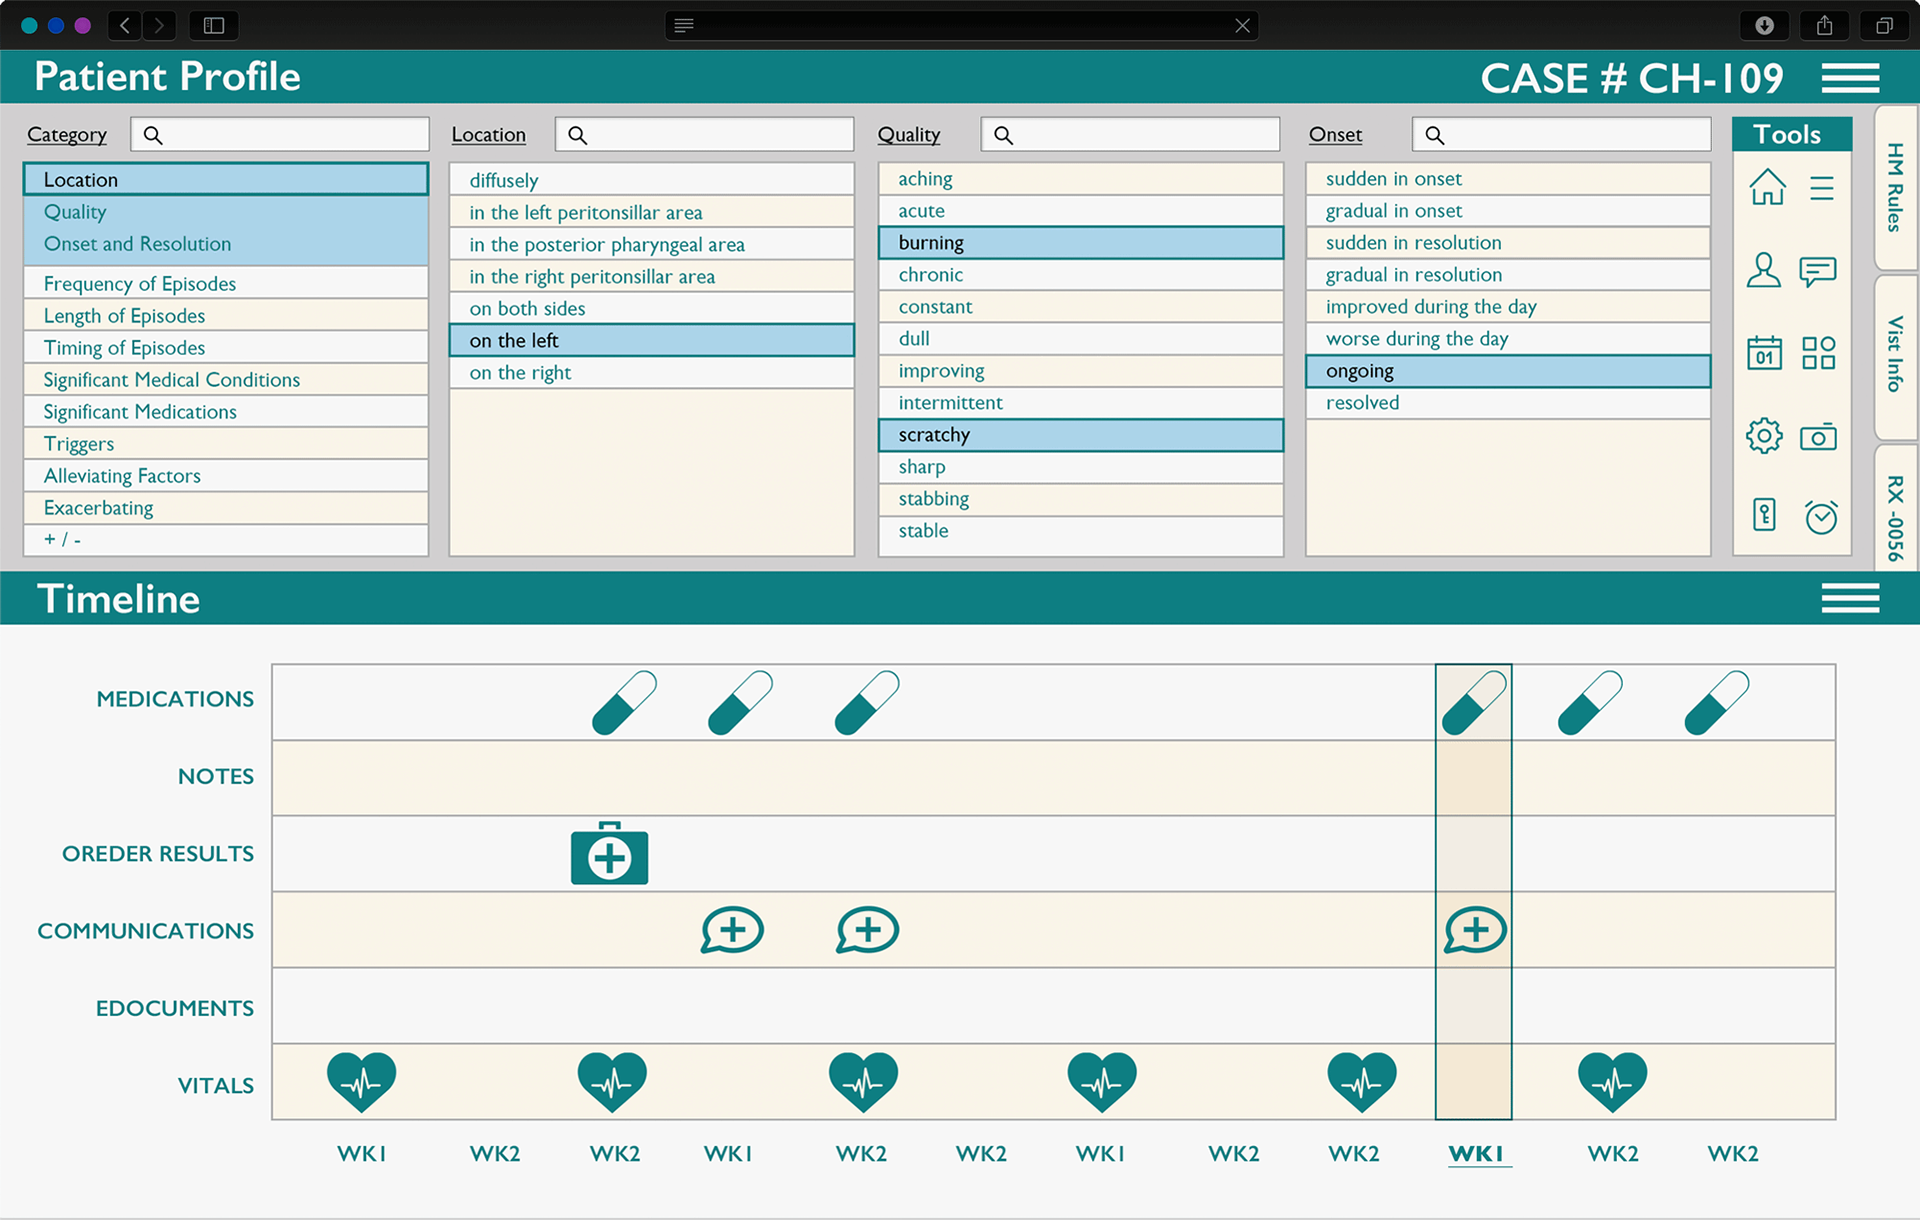This screenshot has height=1220, width=1920.
Task: Open the Timeline hamburger menu
Action: tap(1850, 599)
